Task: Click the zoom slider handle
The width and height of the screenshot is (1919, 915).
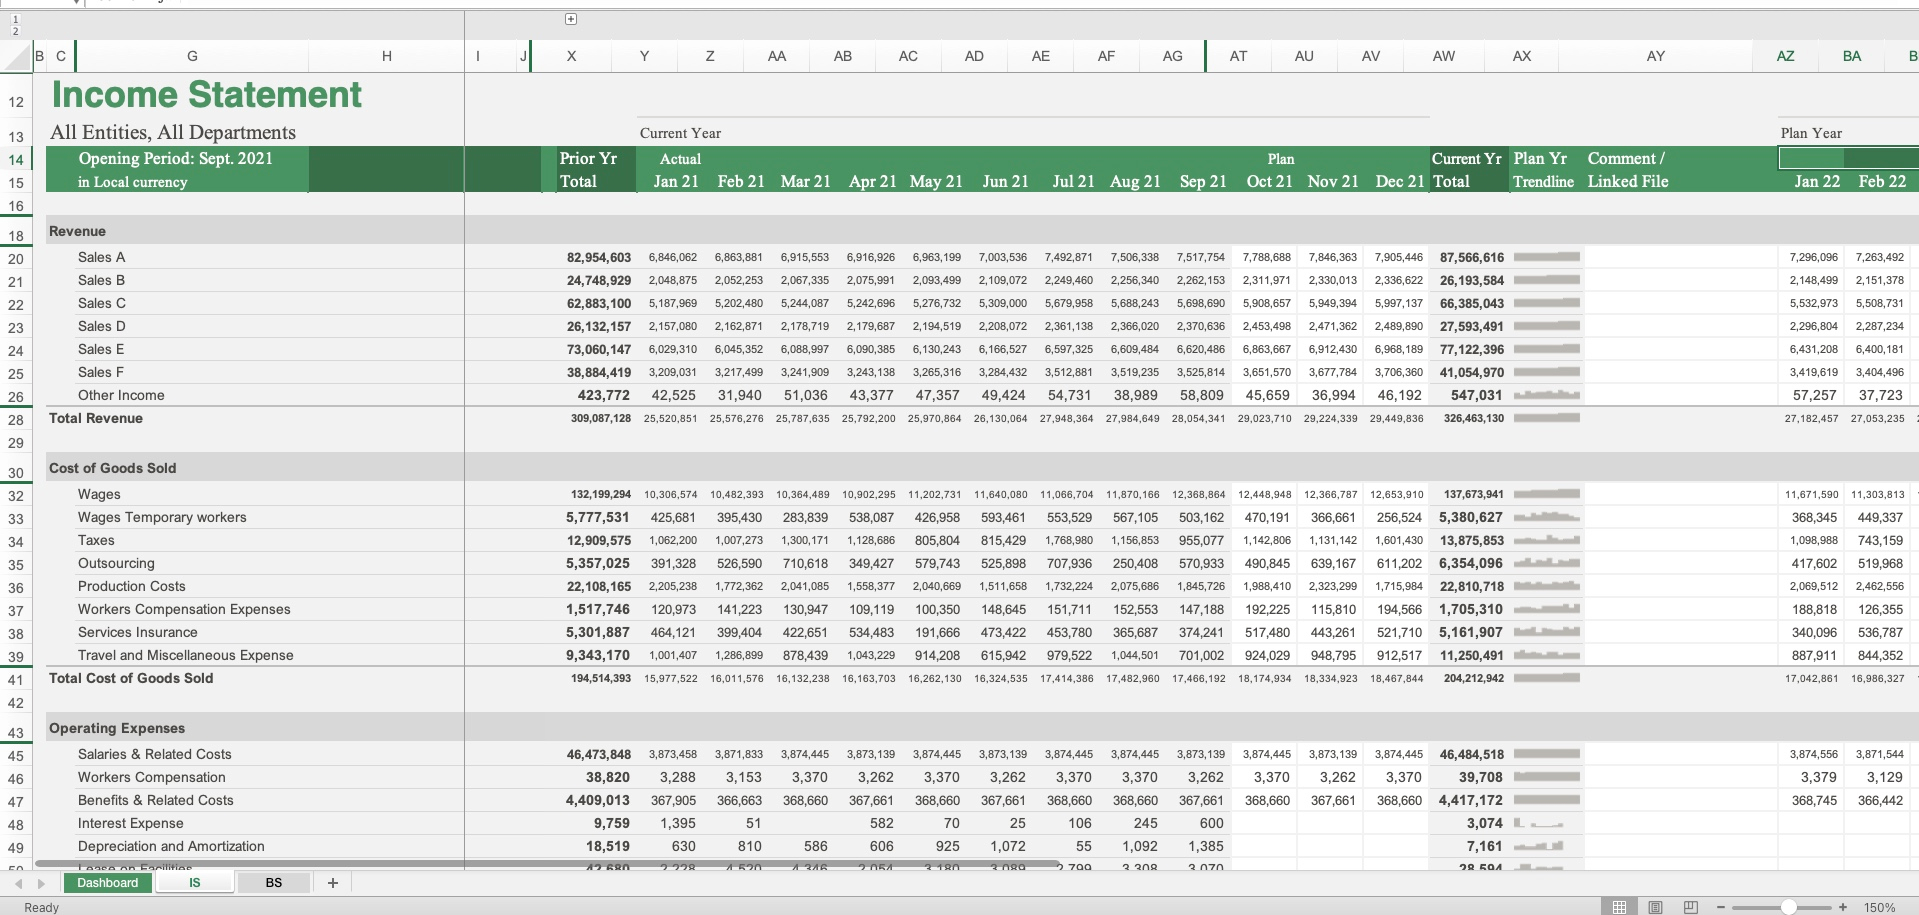Action: pos(1790,907)
